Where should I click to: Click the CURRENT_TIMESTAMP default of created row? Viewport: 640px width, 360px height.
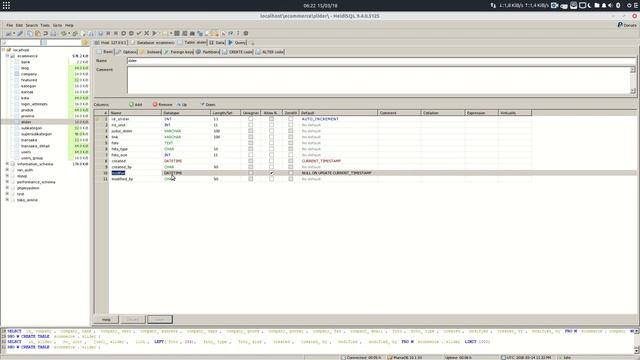(321, 161)
